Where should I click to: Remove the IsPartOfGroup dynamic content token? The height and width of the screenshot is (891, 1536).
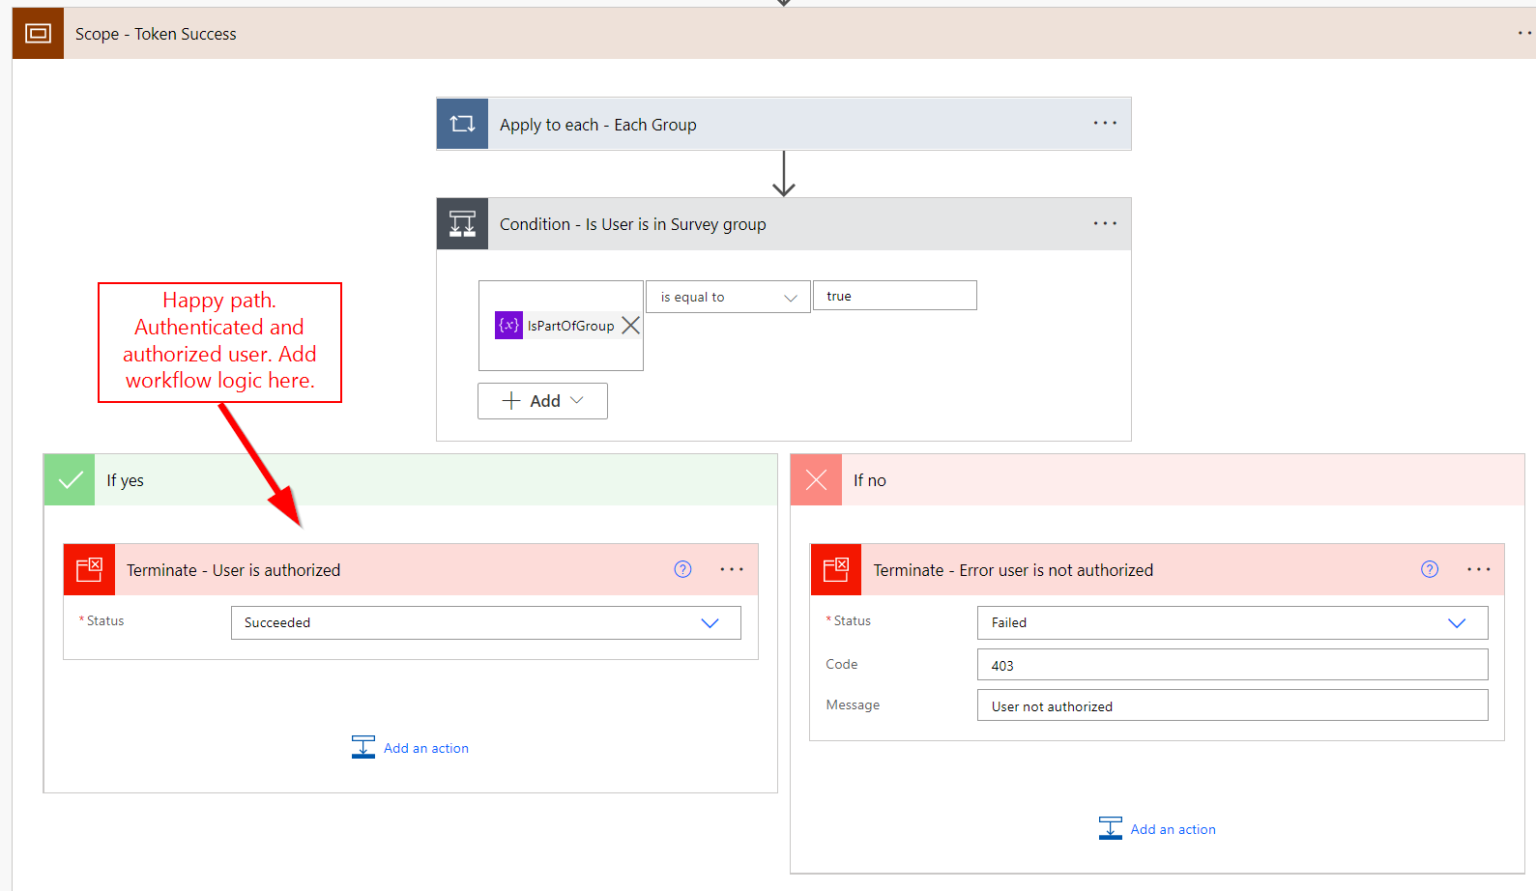point(630,325)
